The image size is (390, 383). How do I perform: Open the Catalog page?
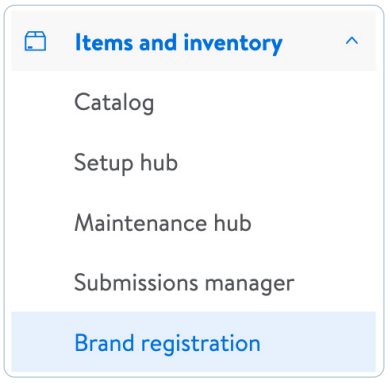tap(114, 102)
